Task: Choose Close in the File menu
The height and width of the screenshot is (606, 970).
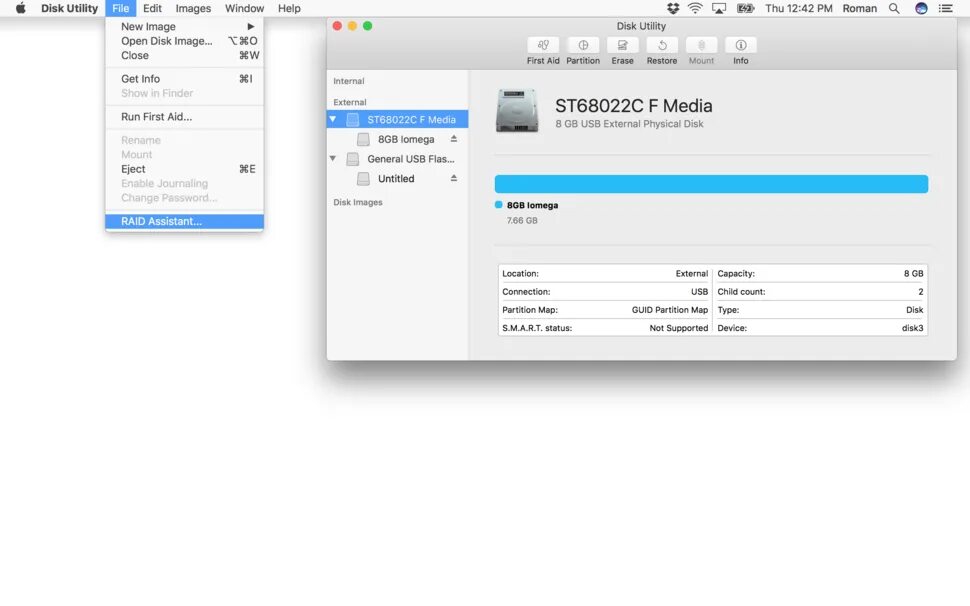Action: point(184,55)
